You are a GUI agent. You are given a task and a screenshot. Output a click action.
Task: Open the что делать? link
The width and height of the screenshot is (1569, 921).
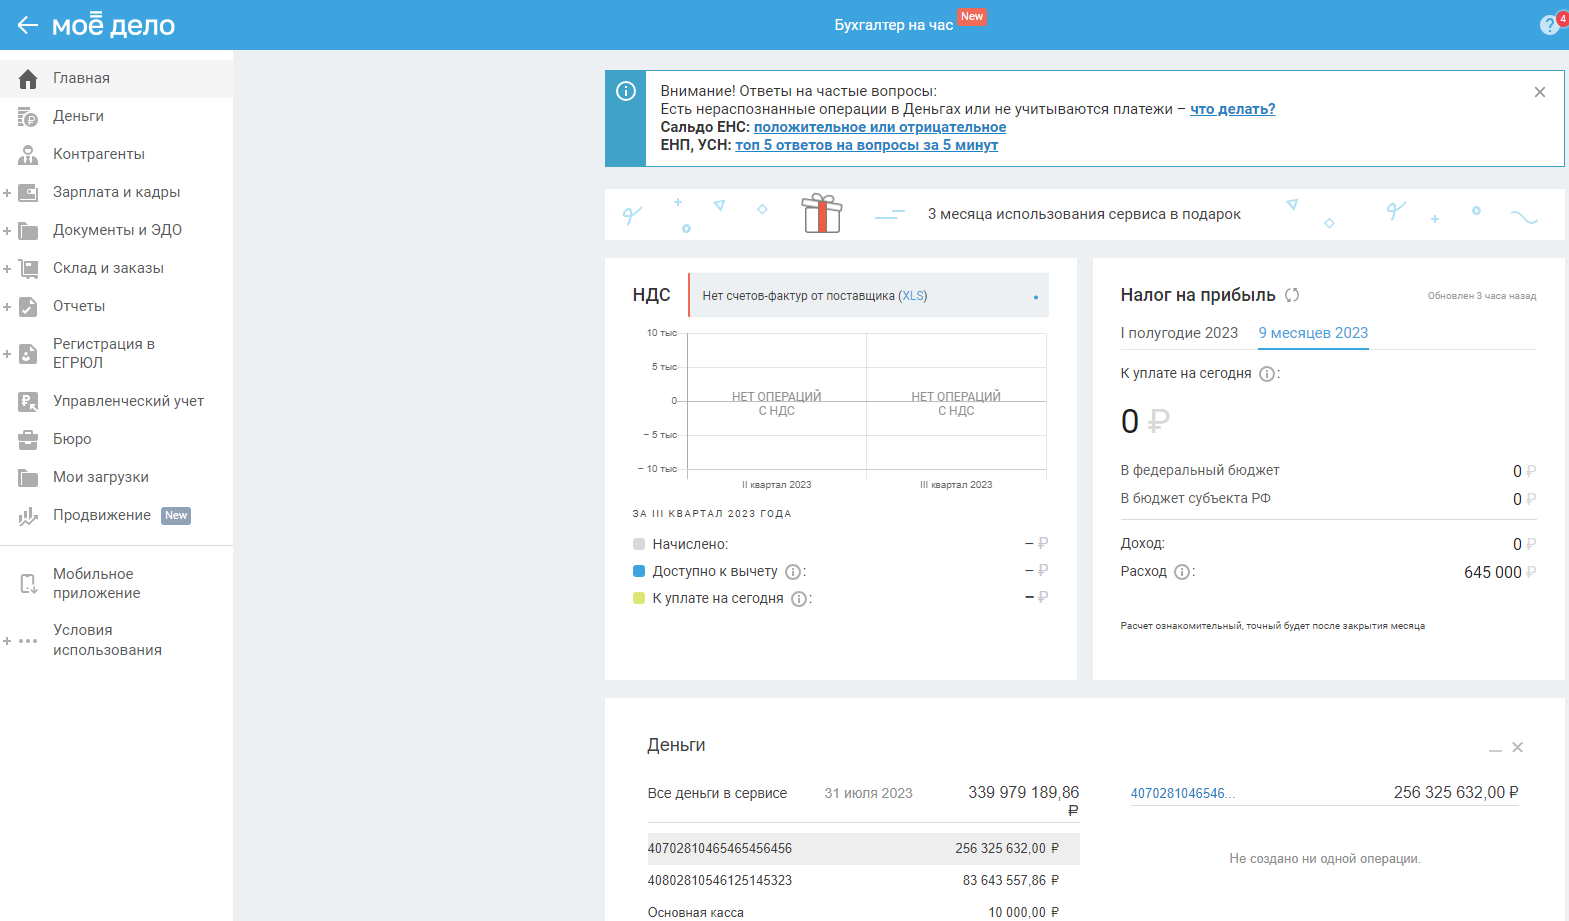(1232, 109)
